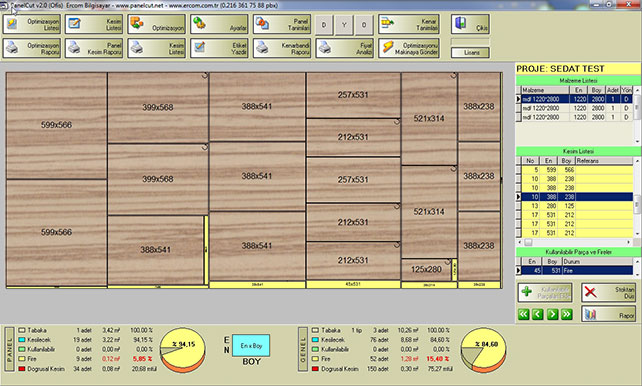Click the 75,27 mtül value
This screenshot has height=386, width=642.
pos(440,369)
